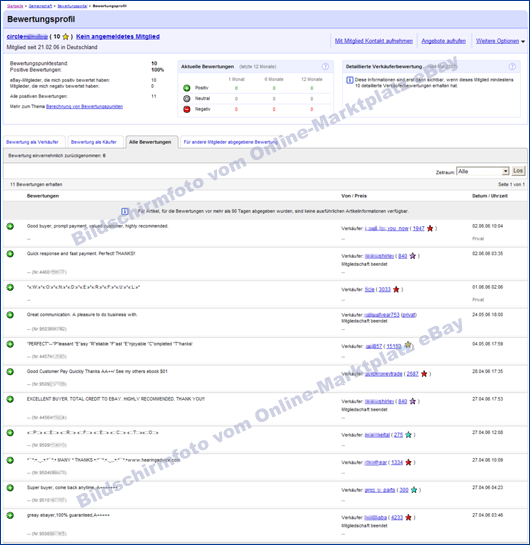Click positive icon for 'Great communication' feedback row
Image resolution: width=530 pixels, height=545 pixels.
pyautogui.click(x=10, y=315)
